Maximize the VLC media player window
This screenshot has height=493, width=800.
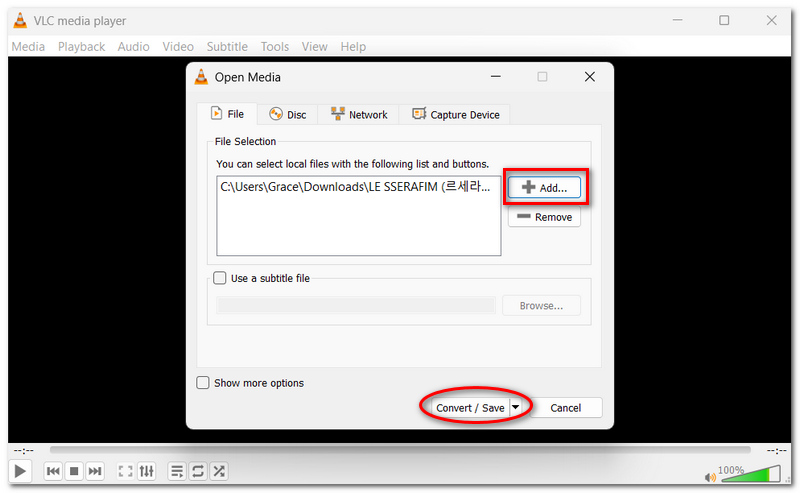click(724, 20)
